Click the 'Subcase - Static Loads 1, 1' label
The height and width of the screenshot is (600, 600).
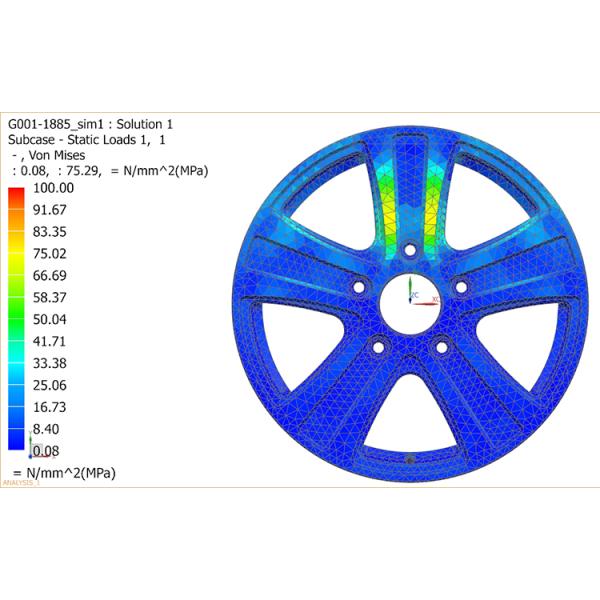coord(86,139)
